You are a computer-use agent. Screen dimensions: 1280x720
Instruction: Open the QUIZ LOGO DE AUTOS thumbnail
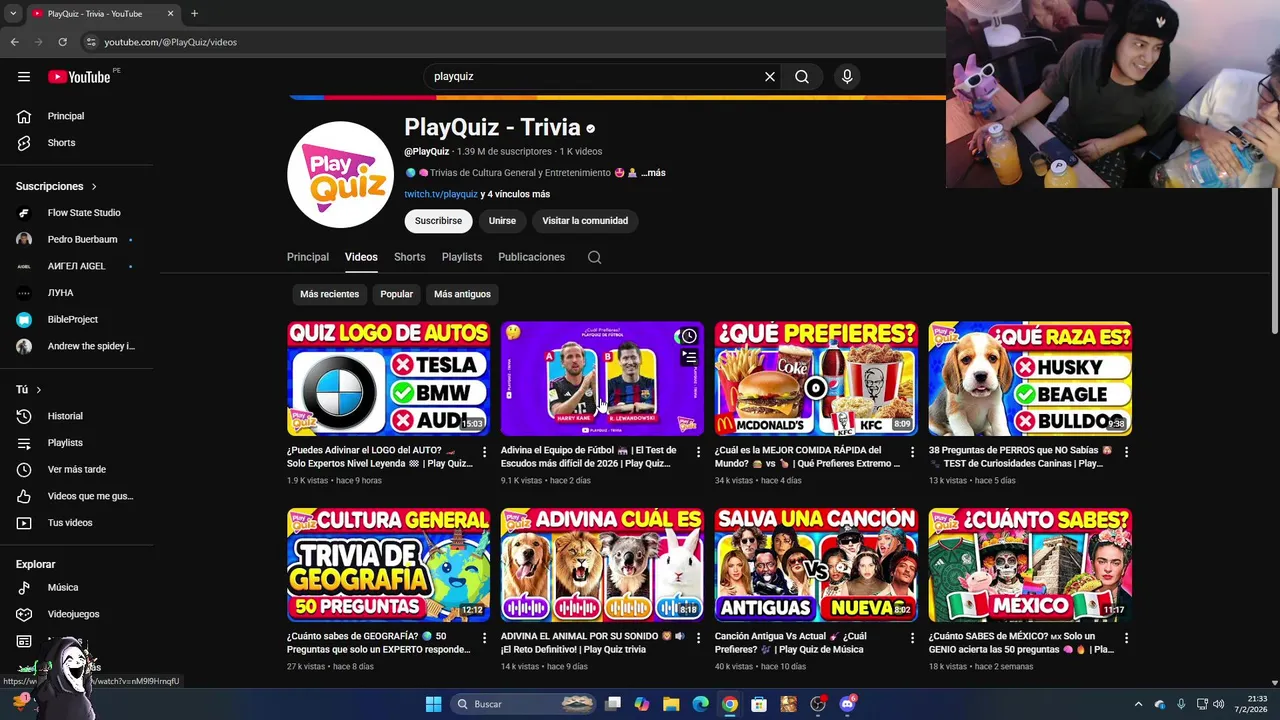[x=388, y=378]
